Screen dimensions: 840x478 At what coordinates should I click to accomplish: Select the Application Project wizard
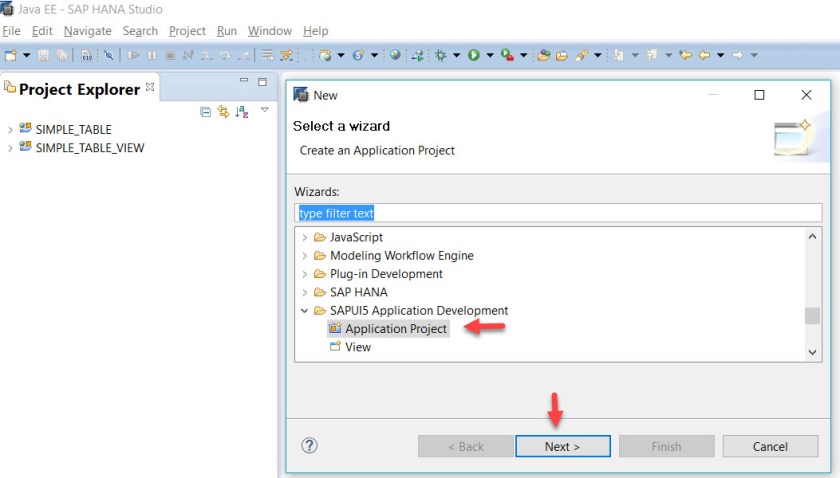coord(388,328)
